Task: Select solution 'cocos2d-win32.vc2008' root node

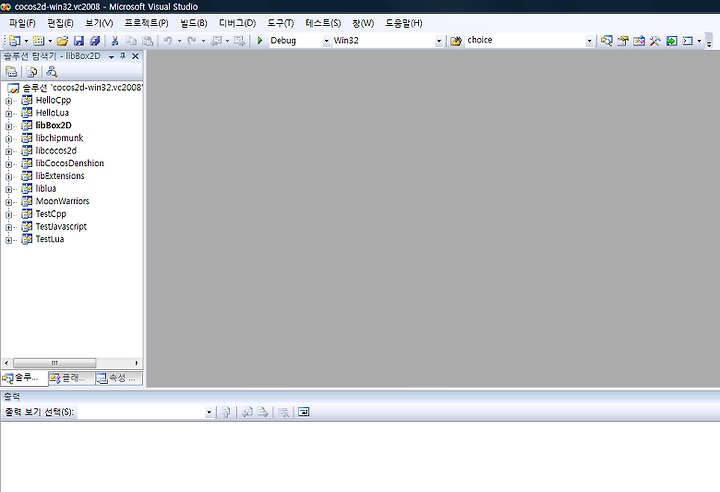Action: click(x=83, y=88)
